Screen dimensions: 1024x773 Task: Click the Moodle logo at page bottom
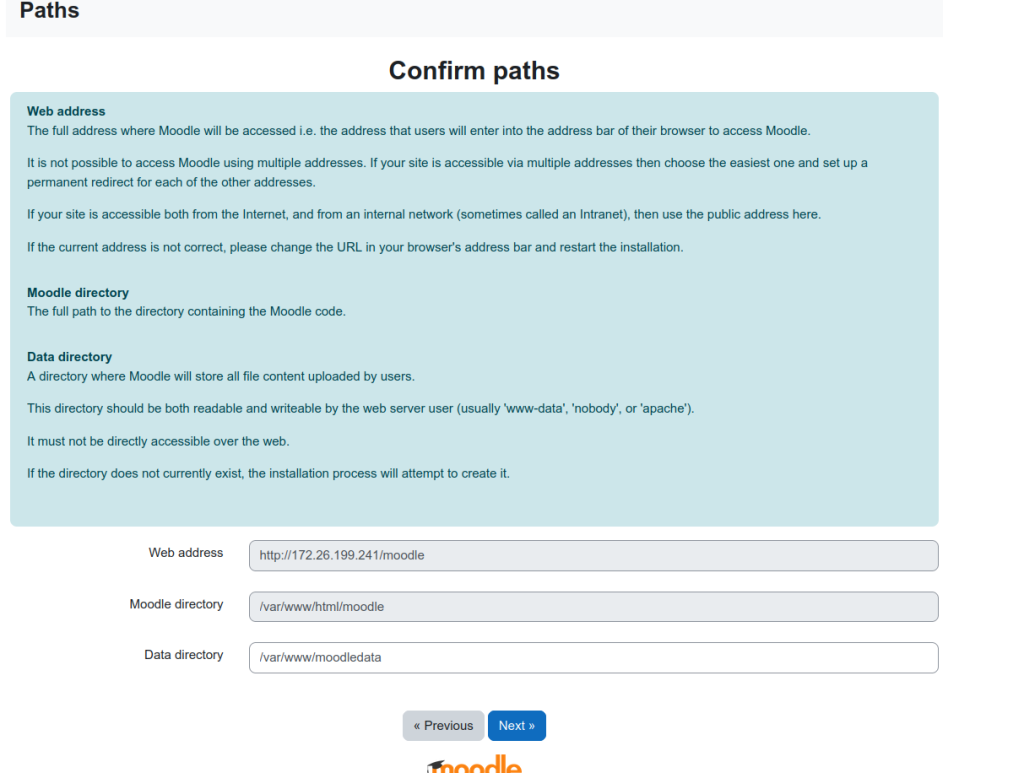[x=475, y=765]
